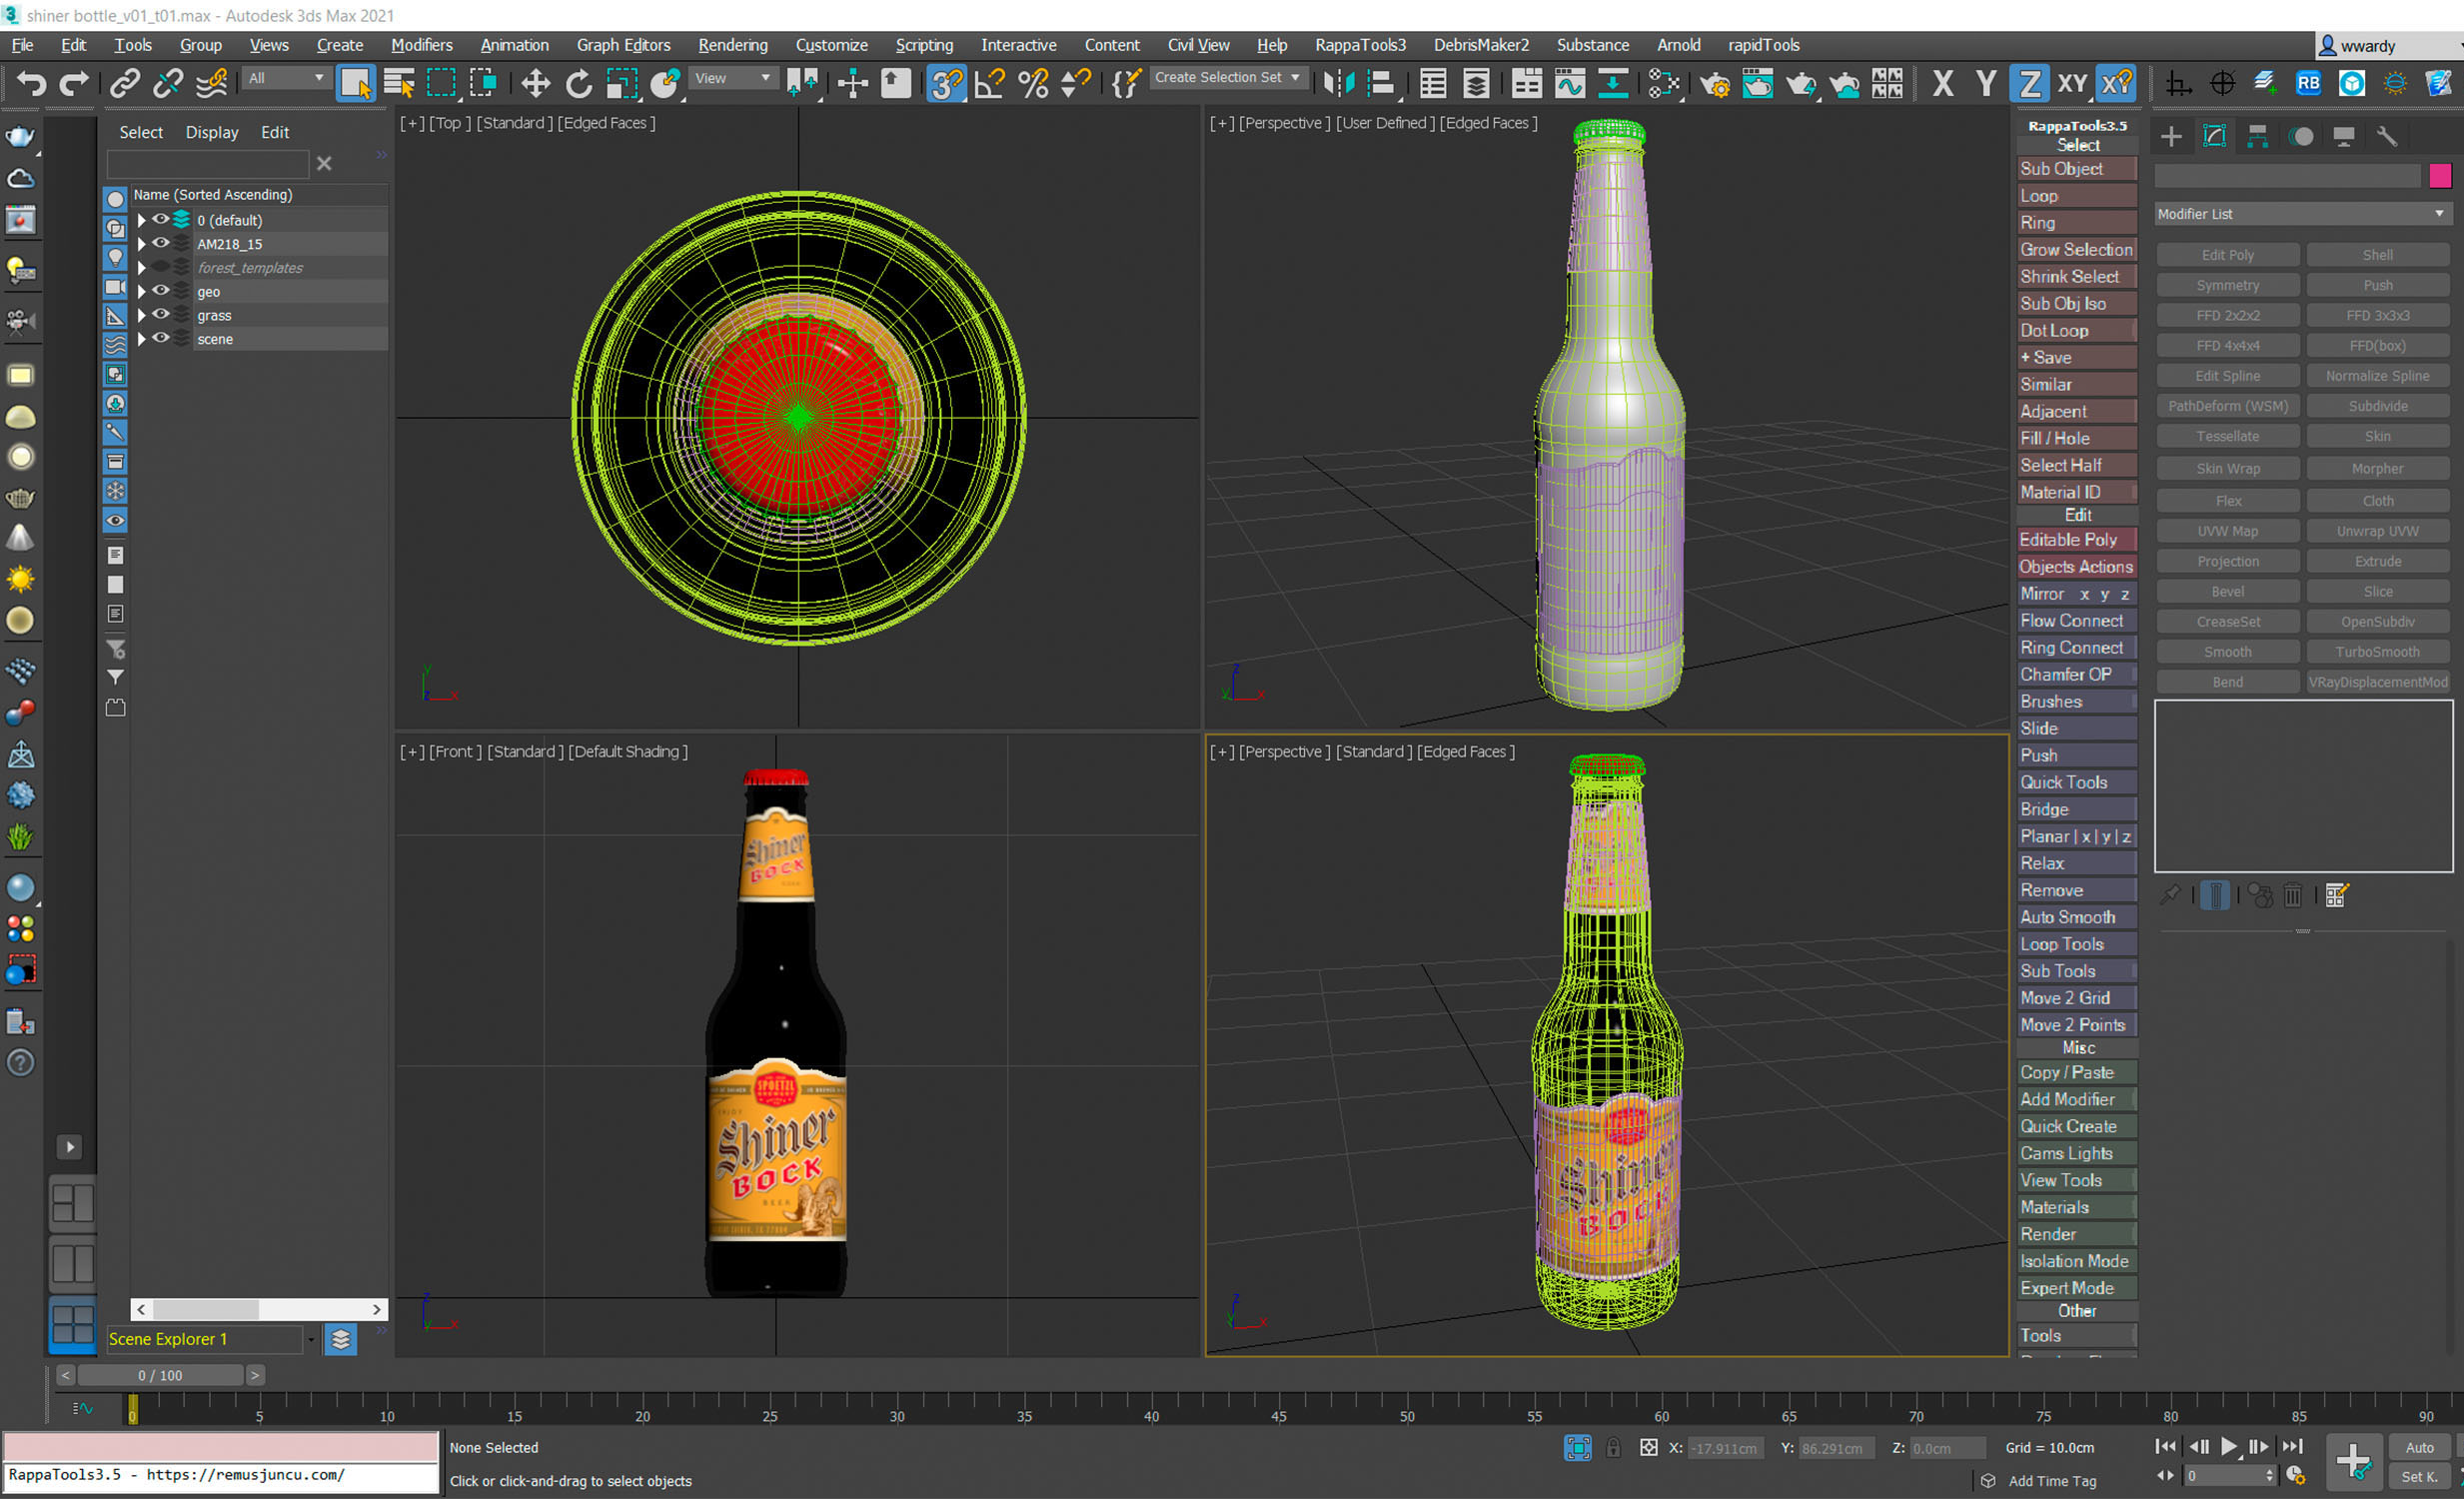Open the Scripting menu

pos(924,45)
